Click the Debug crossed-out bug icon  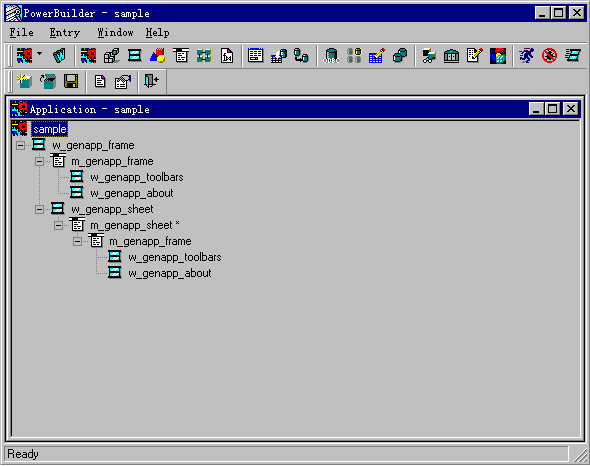[549, 56]
